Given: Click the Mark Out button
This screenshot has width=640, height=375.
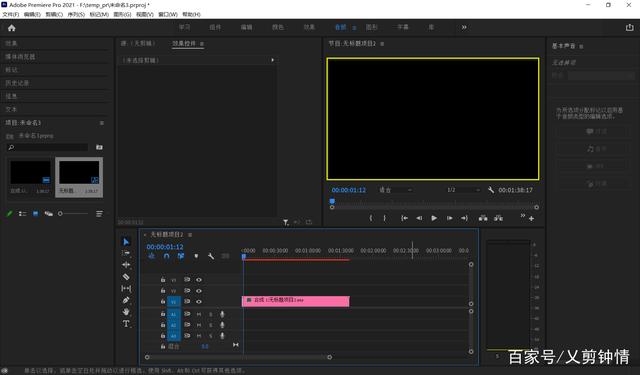Looking at the screenshot, I should [x=384, y=218].
